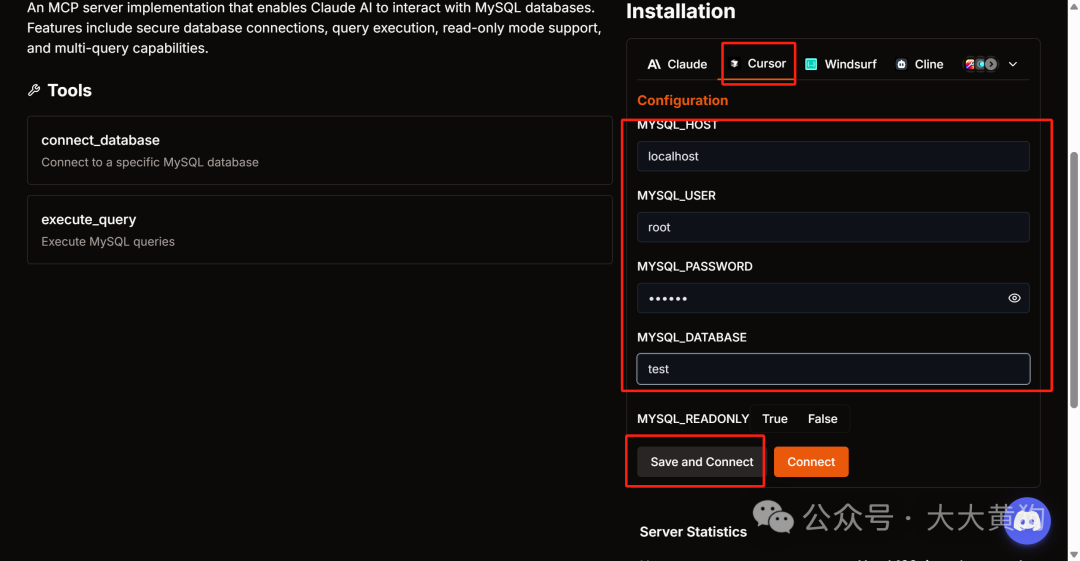The image size is (1080, 561).
Task: Select the Cline tab
Action: (920, 64)
